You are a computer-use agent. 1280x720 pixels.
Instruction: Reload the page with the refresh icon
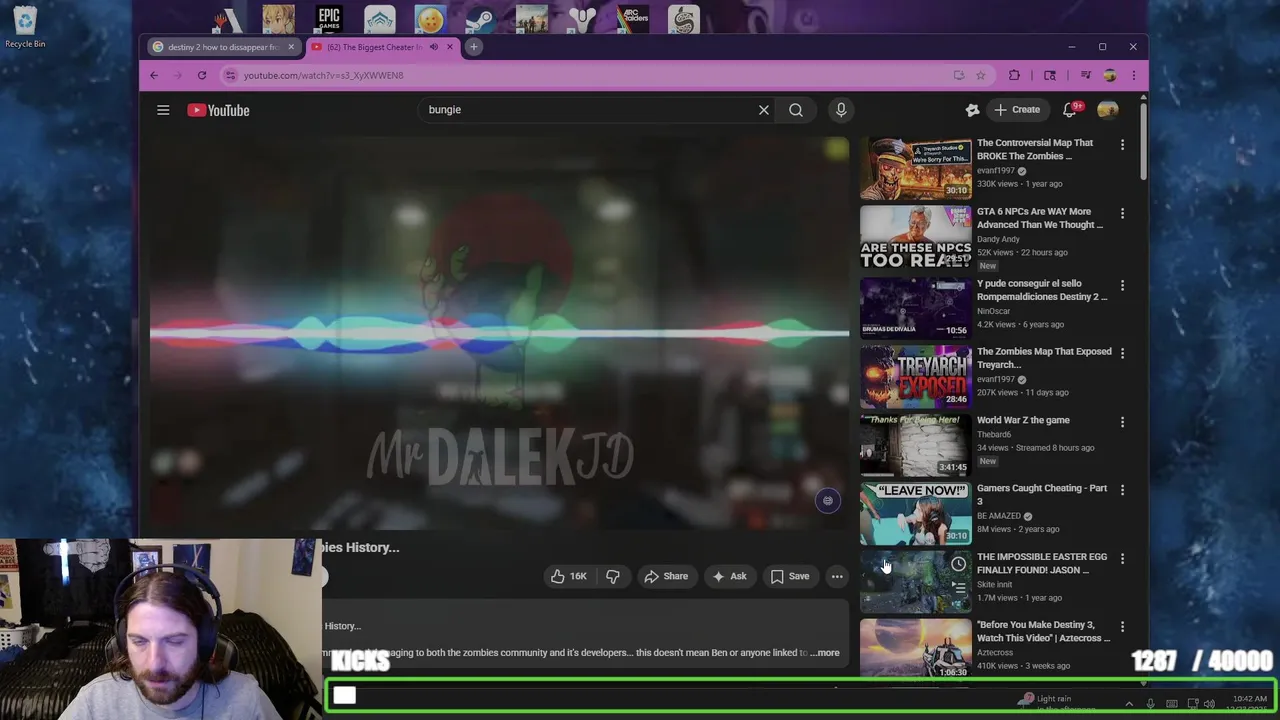tap(202, 75)
